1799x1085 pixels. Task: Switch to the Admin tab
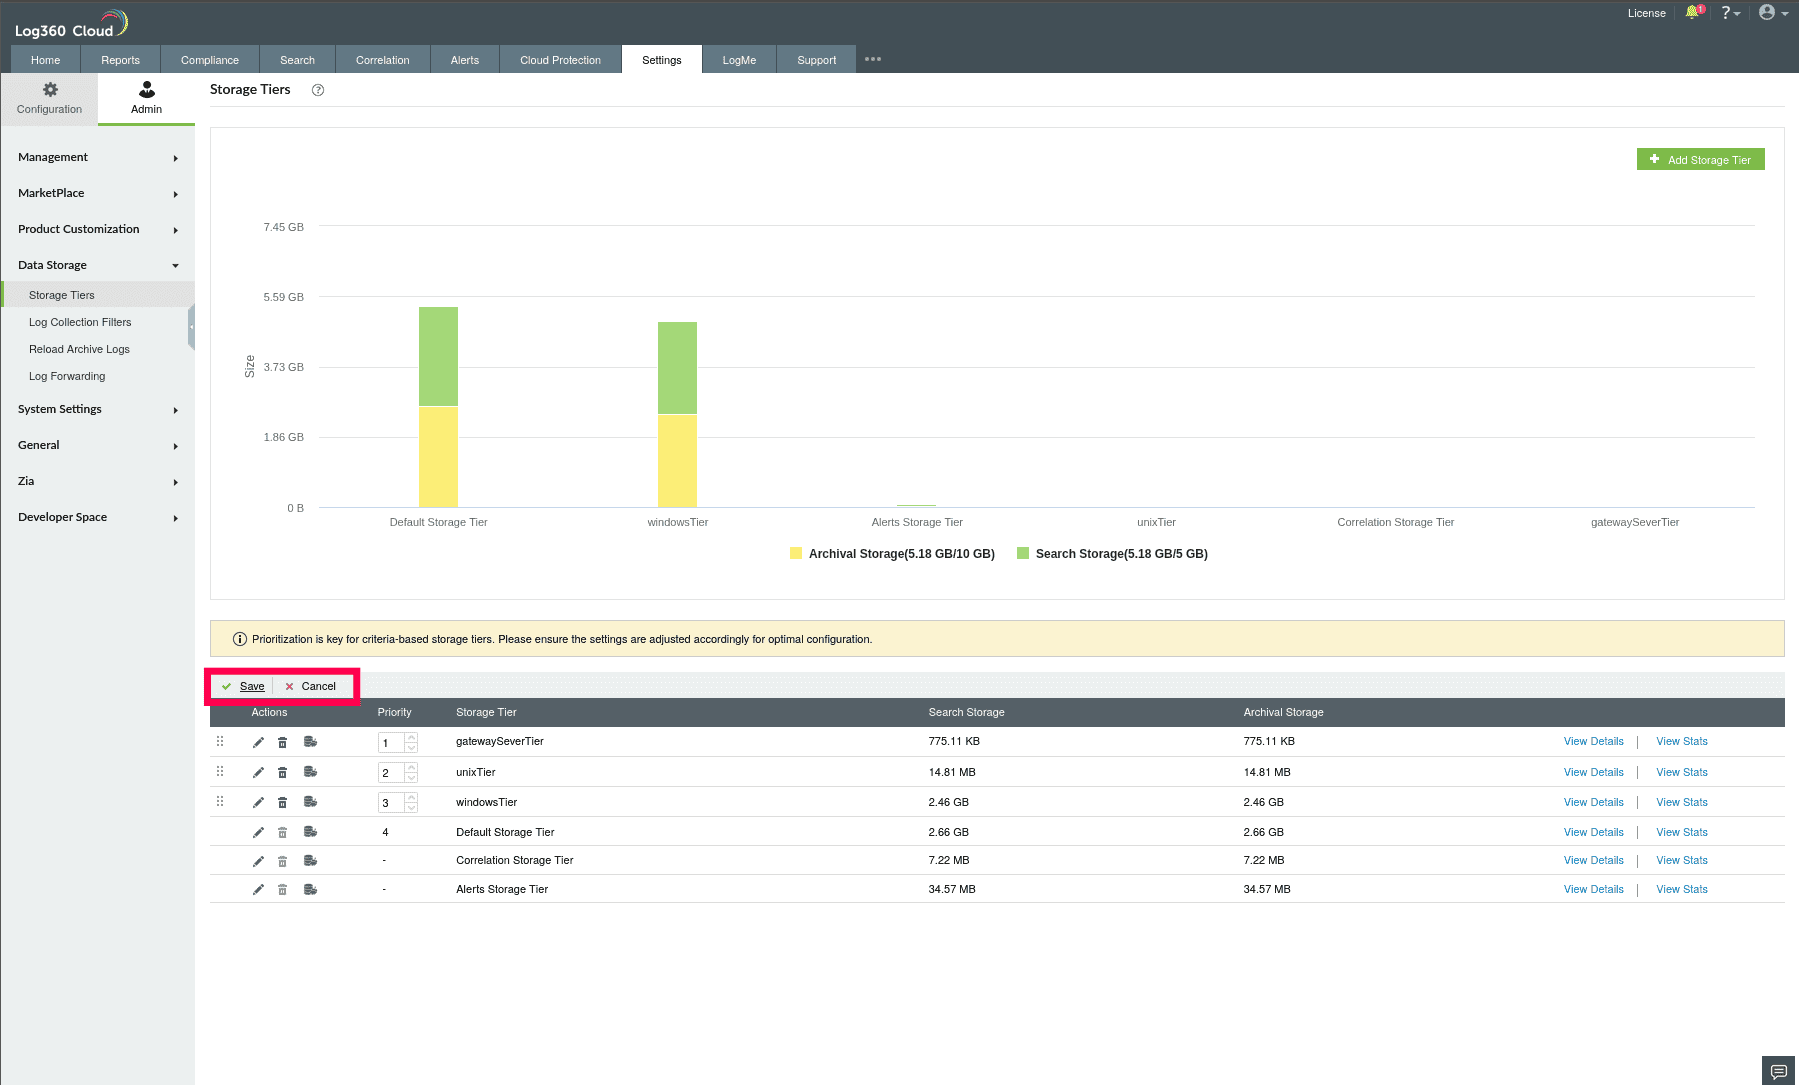tap(146, 97)
